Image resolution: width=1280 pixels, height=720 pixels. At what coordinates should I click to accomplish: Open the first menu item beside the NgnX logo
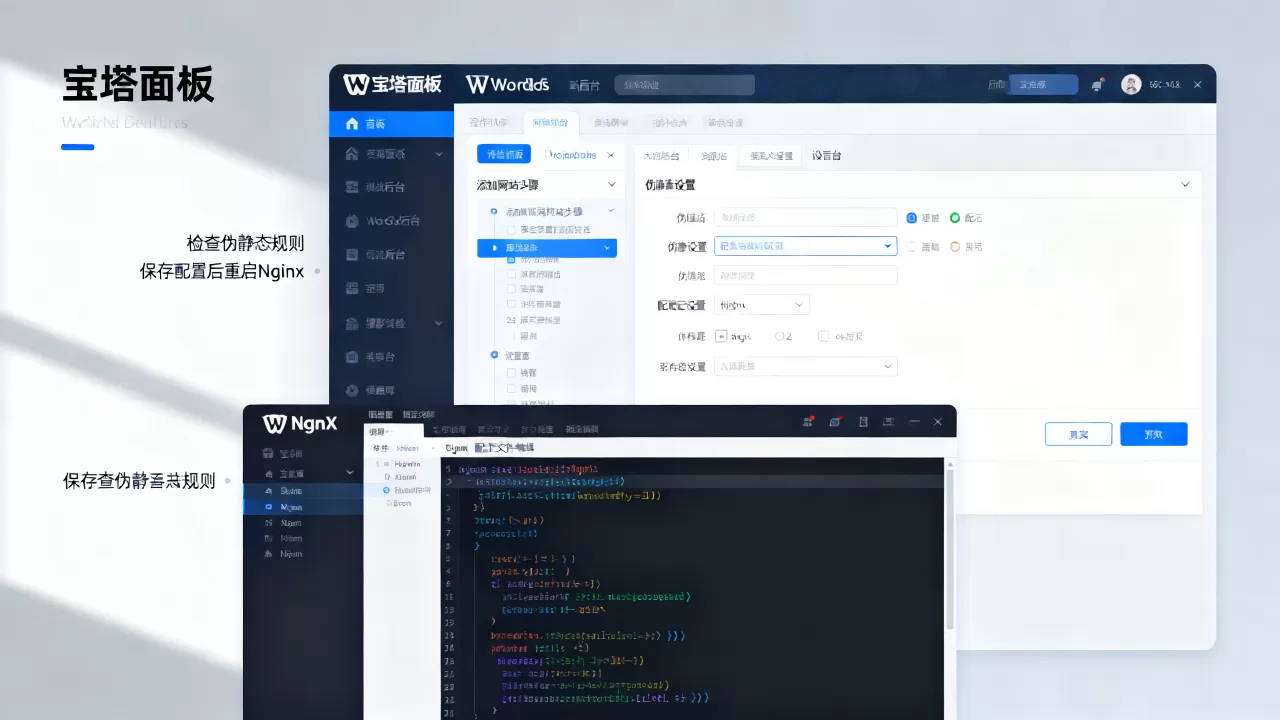point(380,414)
